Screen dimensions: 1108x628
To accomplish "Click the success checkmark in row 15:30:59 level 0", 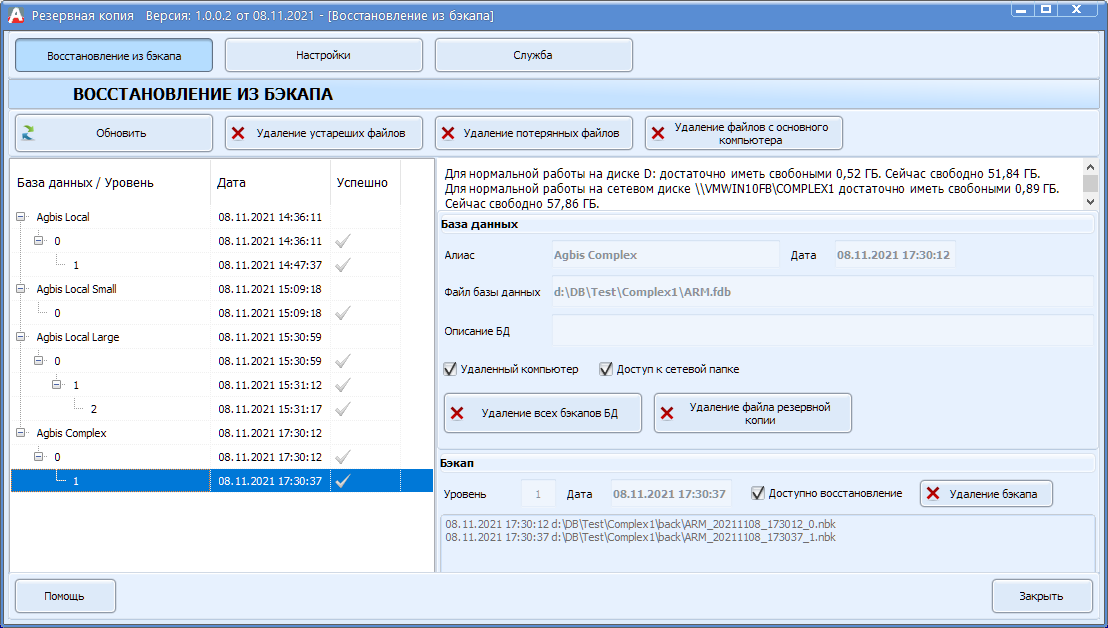I will 343,361.
